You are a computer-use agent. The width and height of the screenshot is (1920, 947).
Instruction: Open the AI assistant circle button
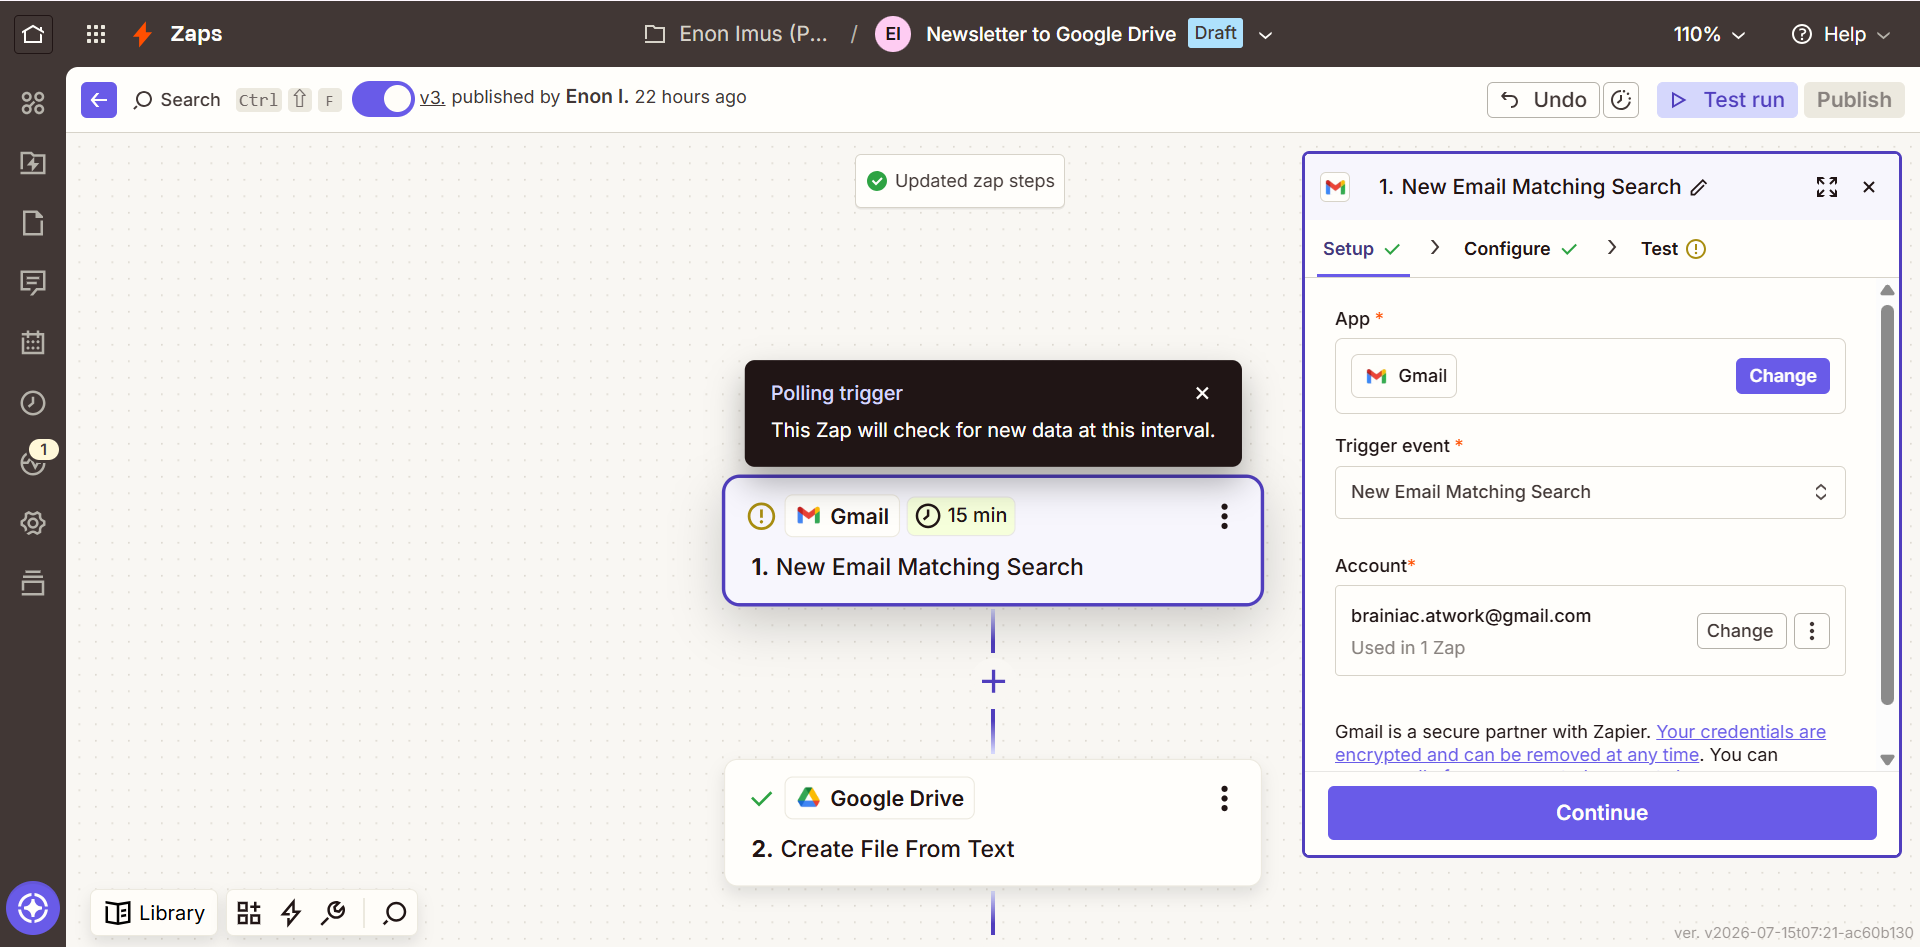click(x=33, y=908)
